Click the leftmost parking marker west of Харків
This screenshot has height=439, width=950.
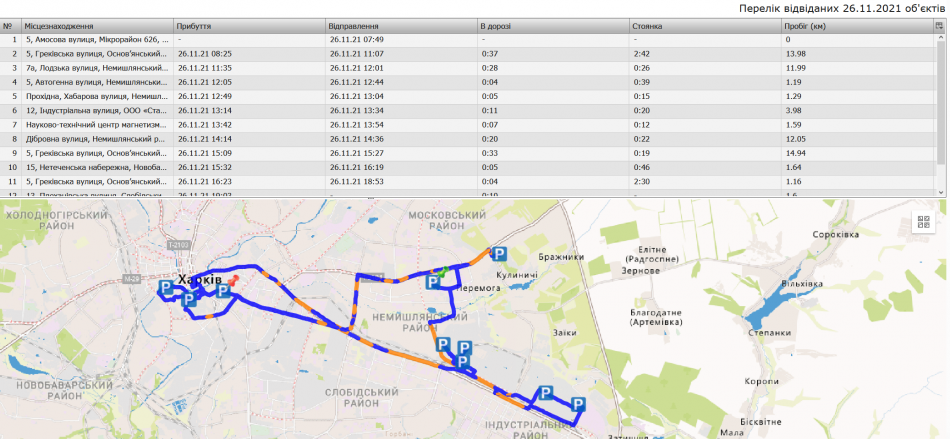(165, 289)
